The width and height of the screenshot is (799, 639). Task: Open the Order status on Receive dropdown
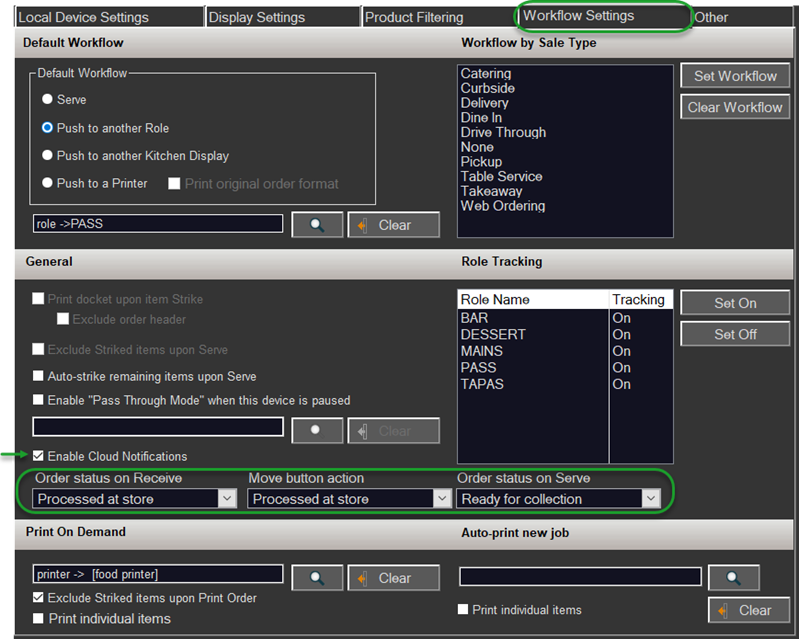click(x=227, y=498)
